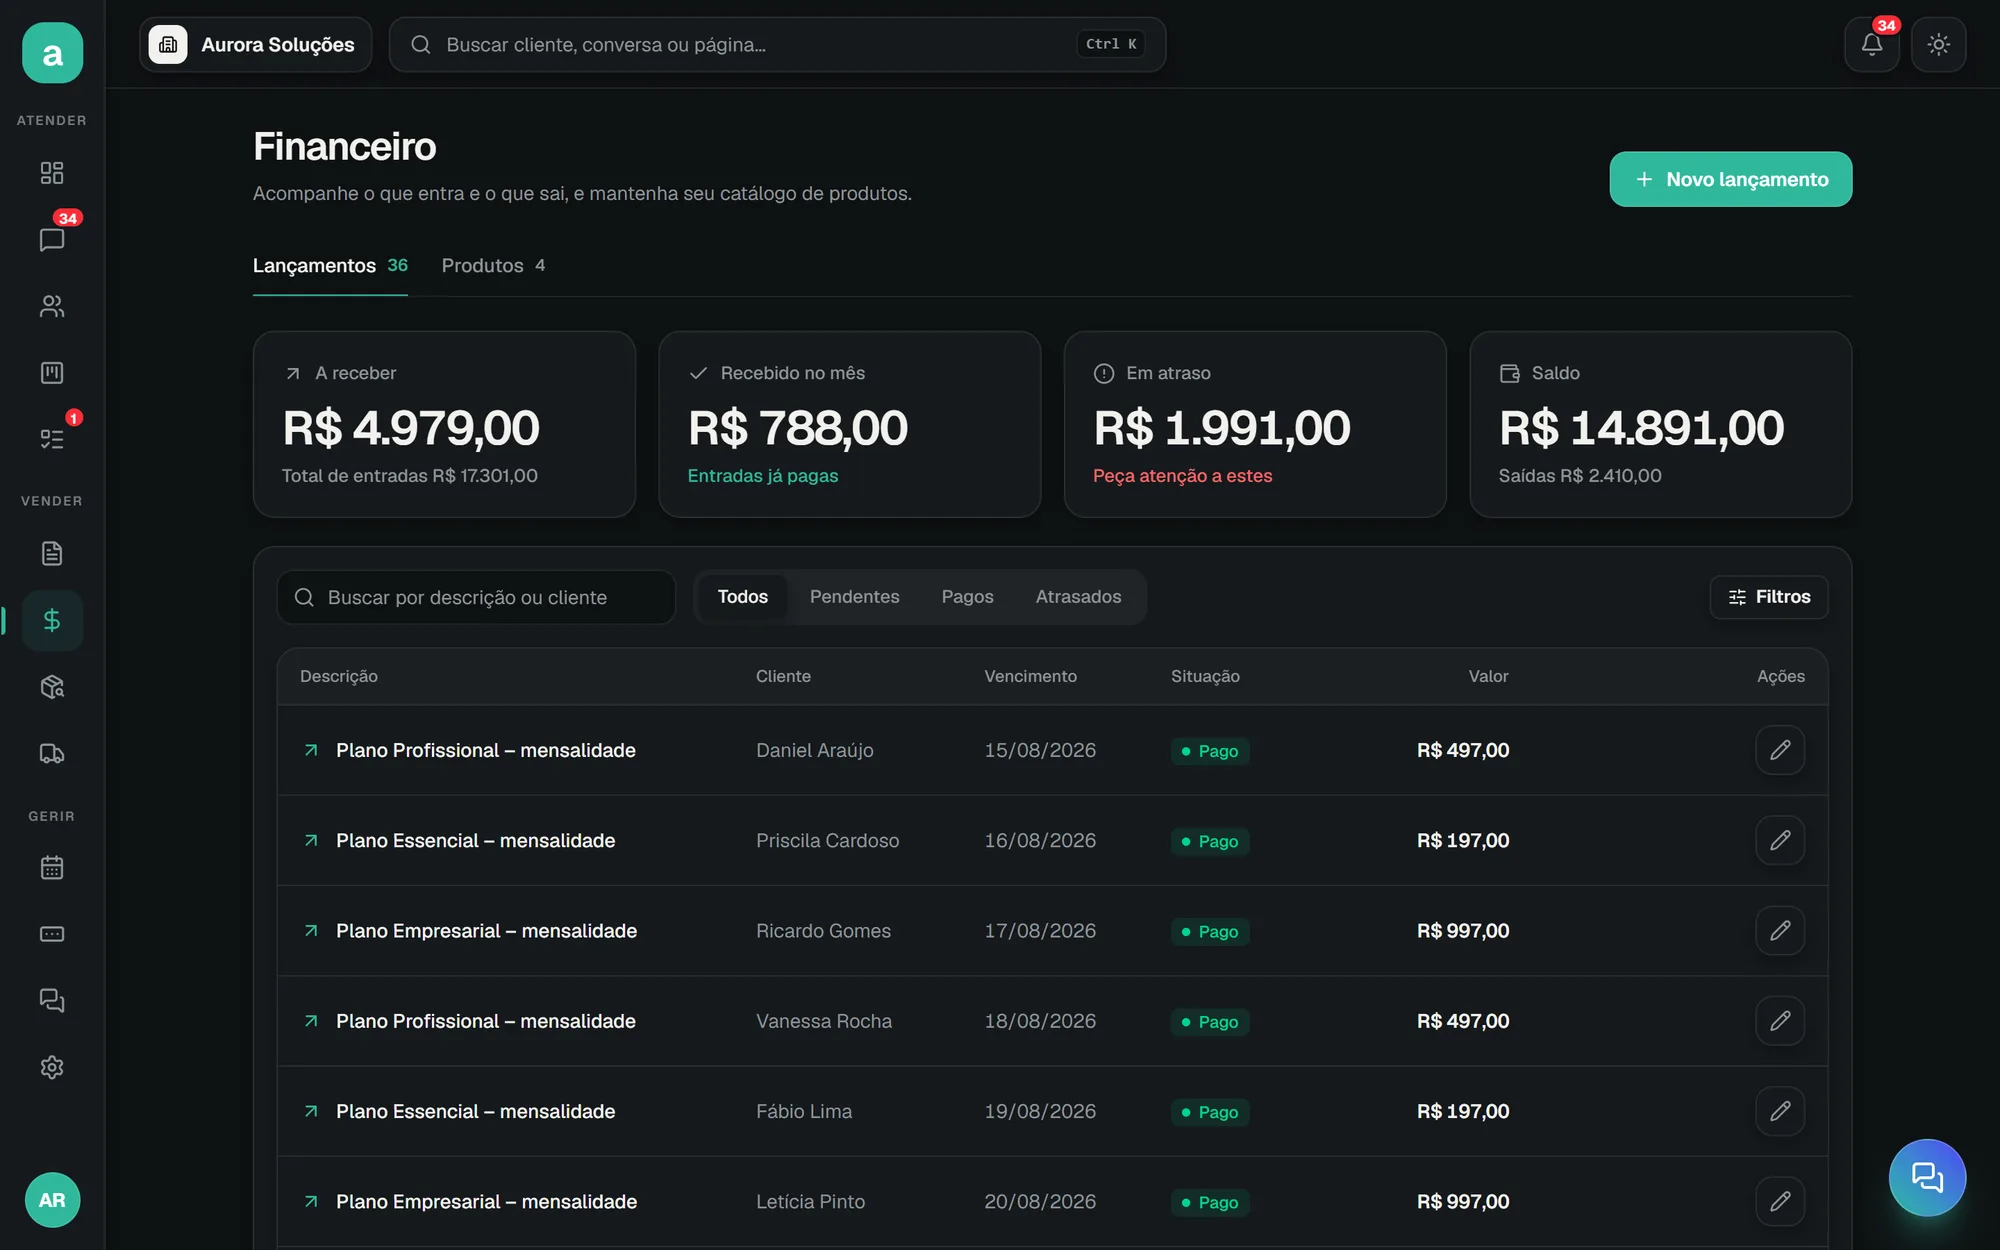Open the document icon under Vender
The height and width of the screenshot is (1250, 2000).
coord(52,553)
